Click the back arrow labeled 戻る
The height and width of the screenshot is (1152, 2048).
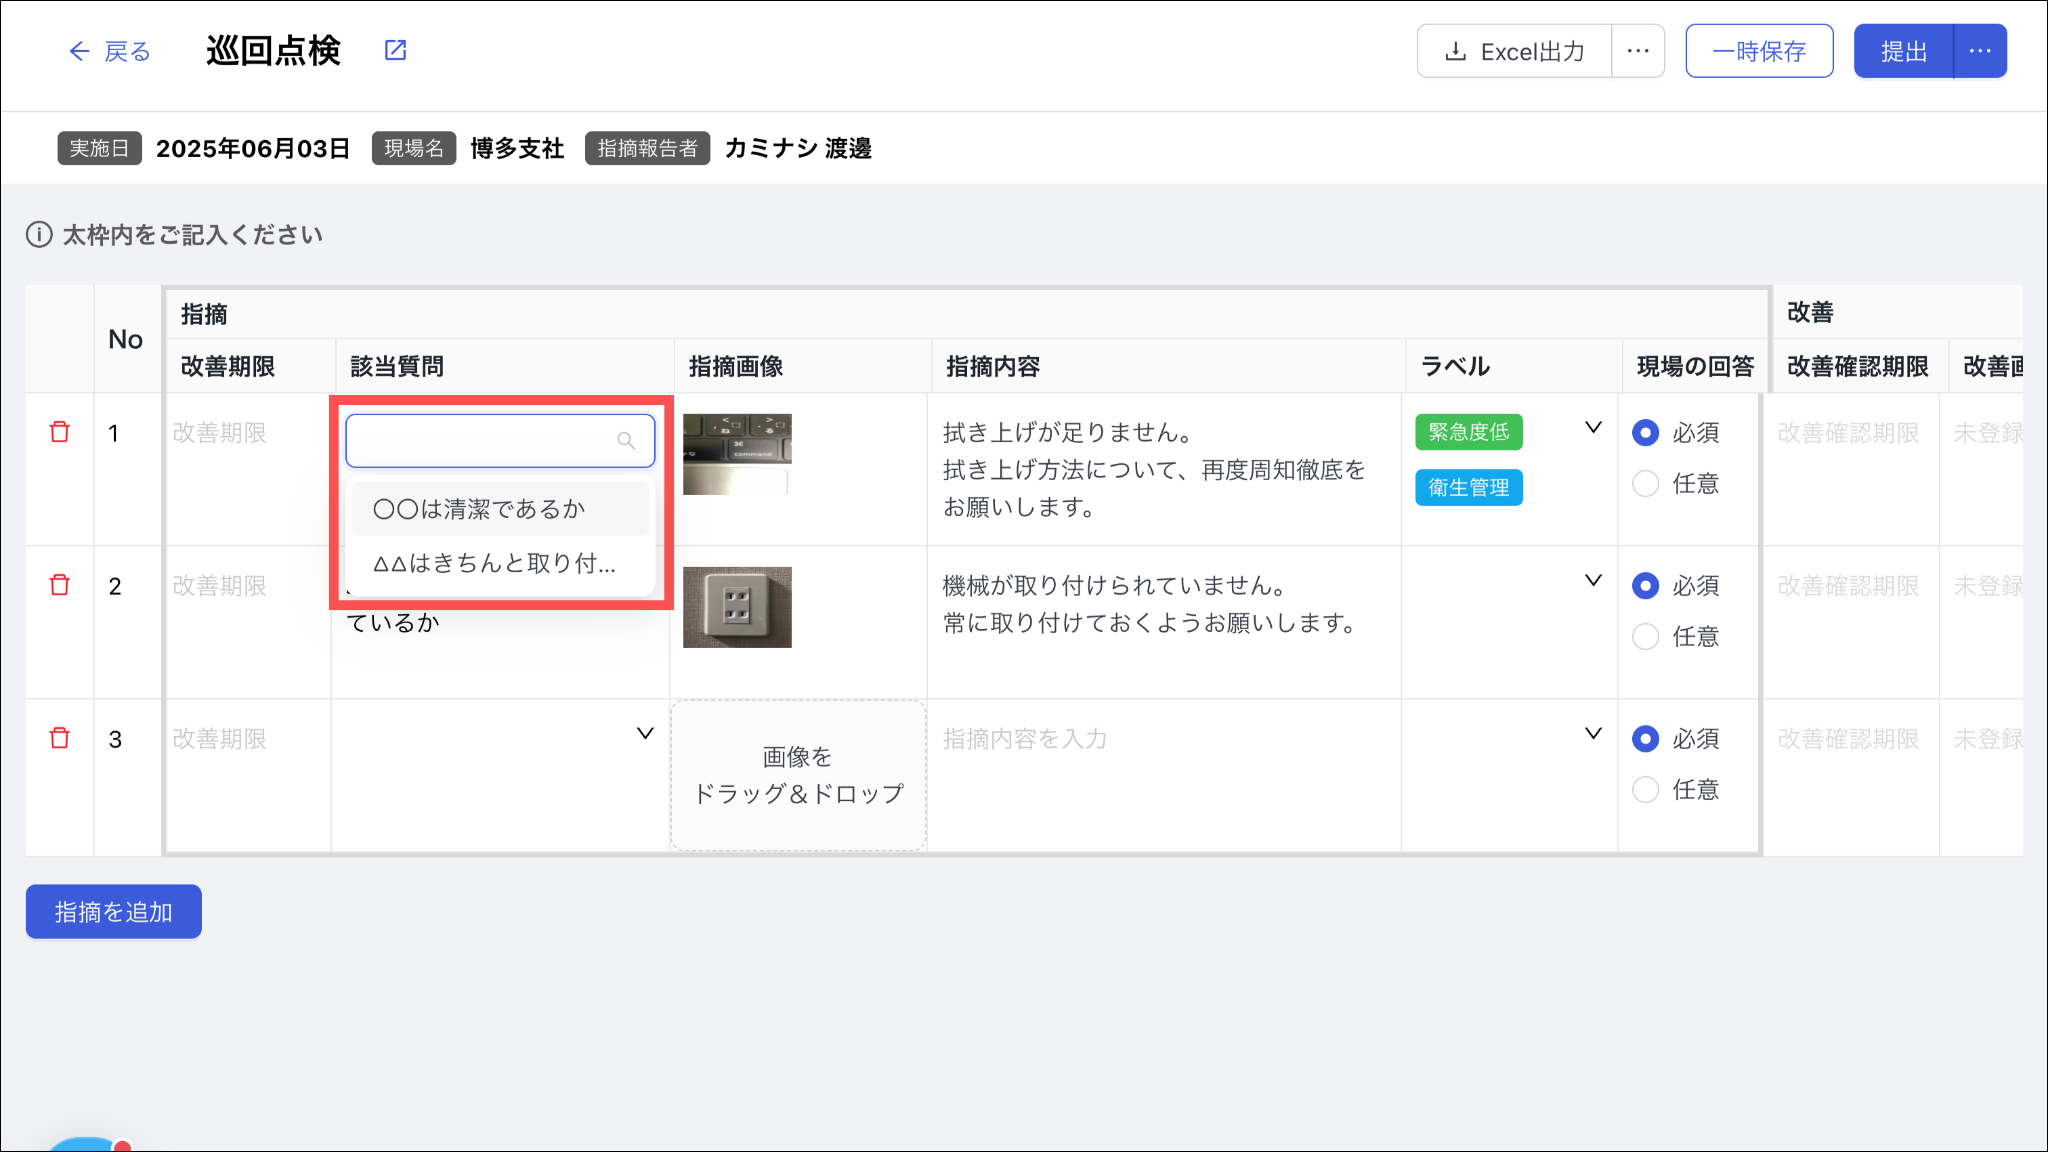click(x=109, y=51)
